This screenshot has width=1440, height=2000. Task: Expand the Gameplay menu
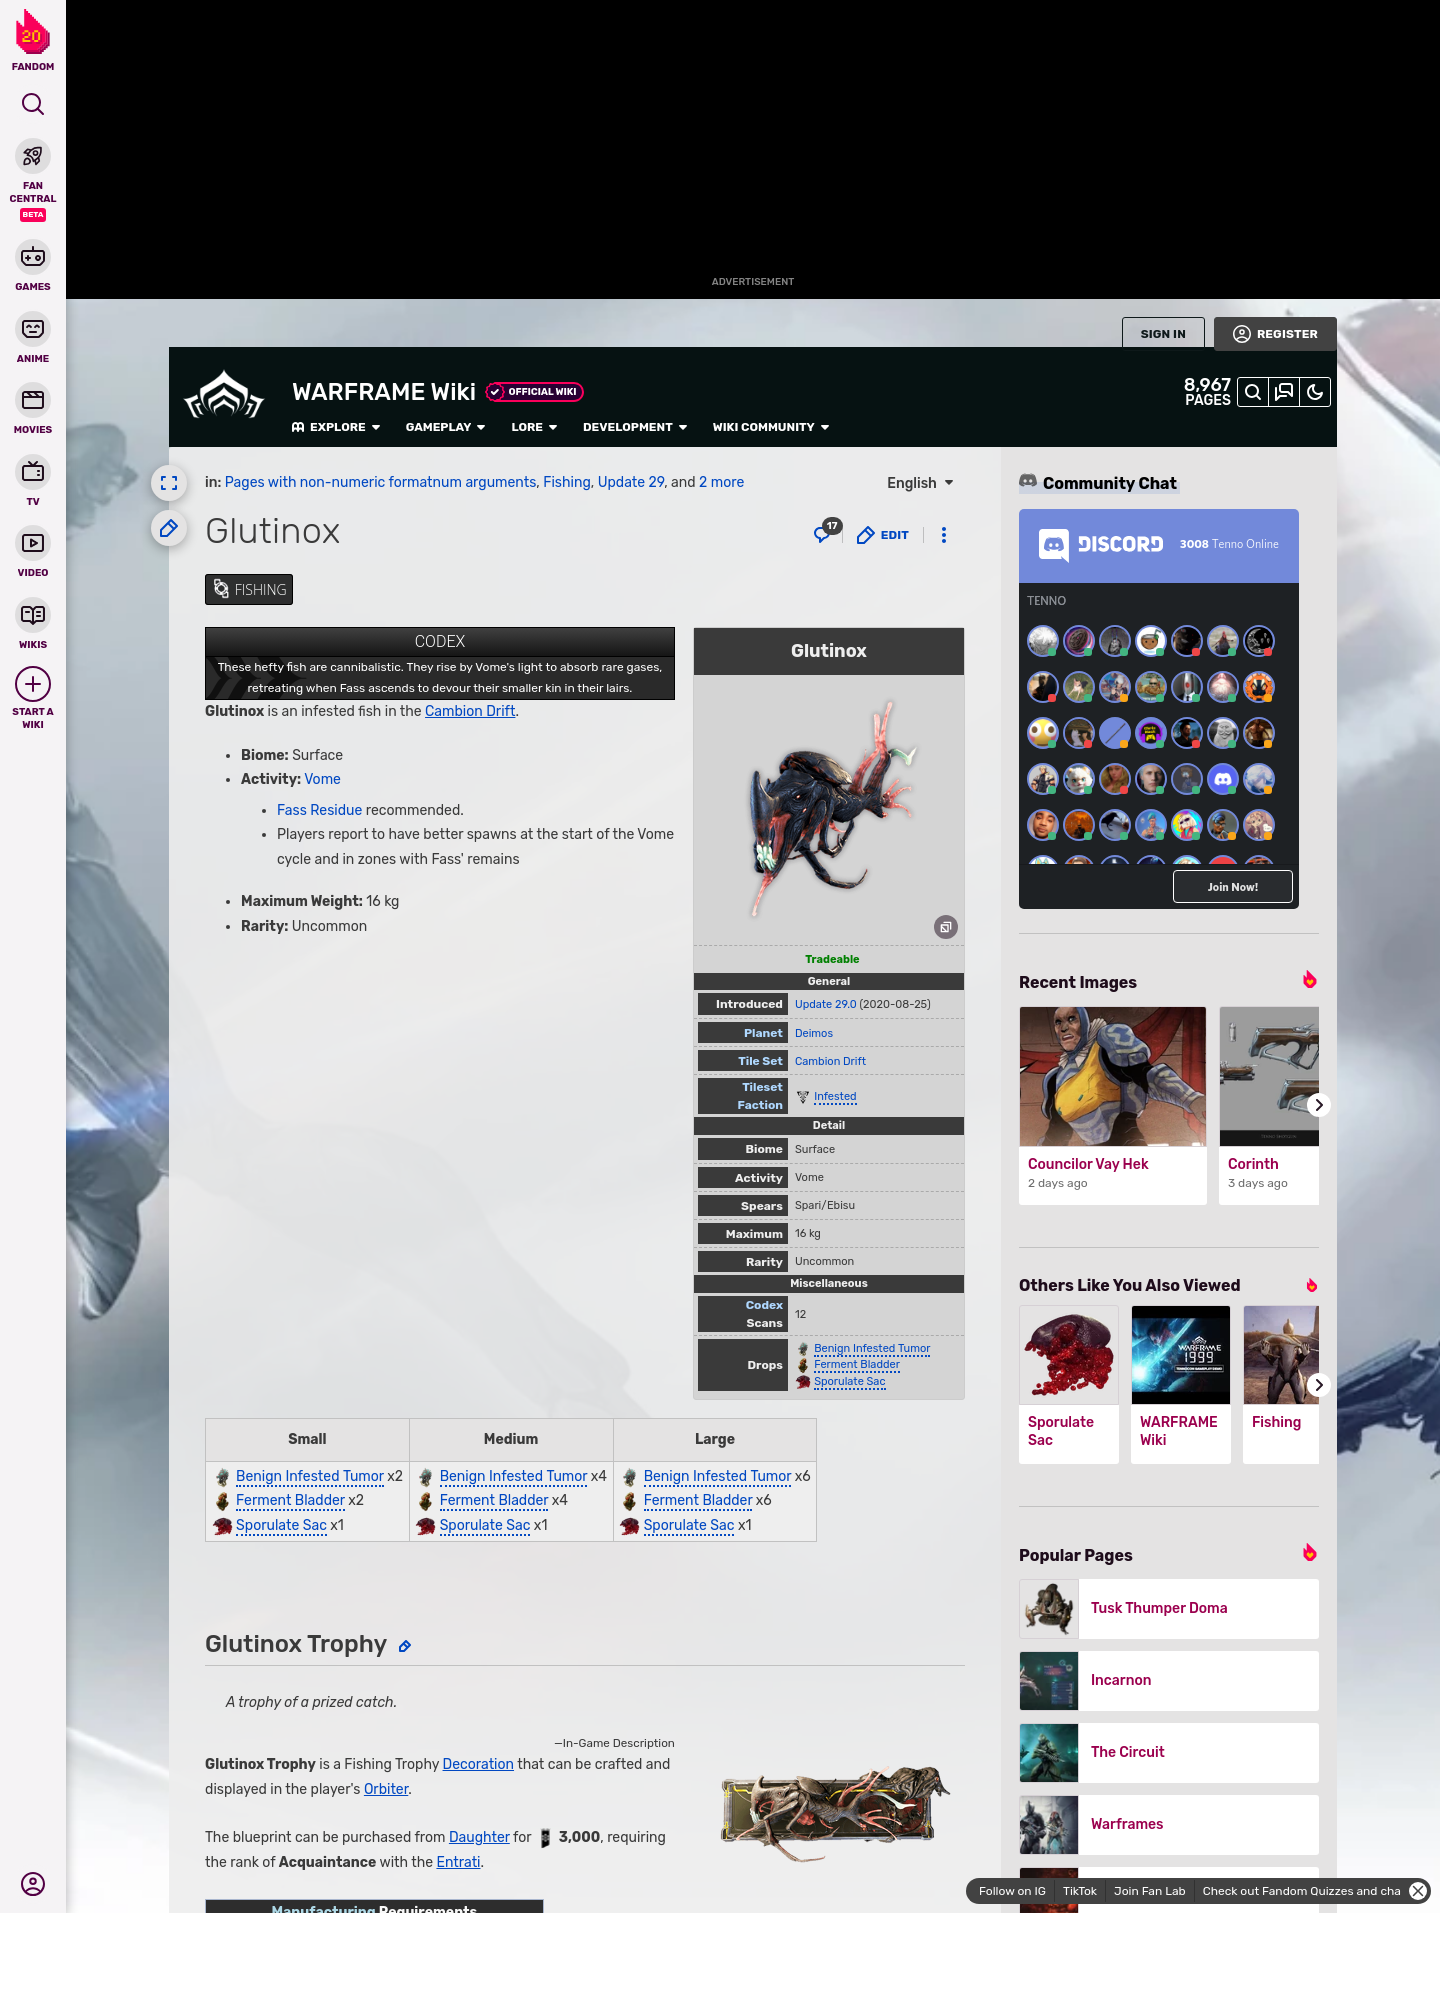click(445, 427)
